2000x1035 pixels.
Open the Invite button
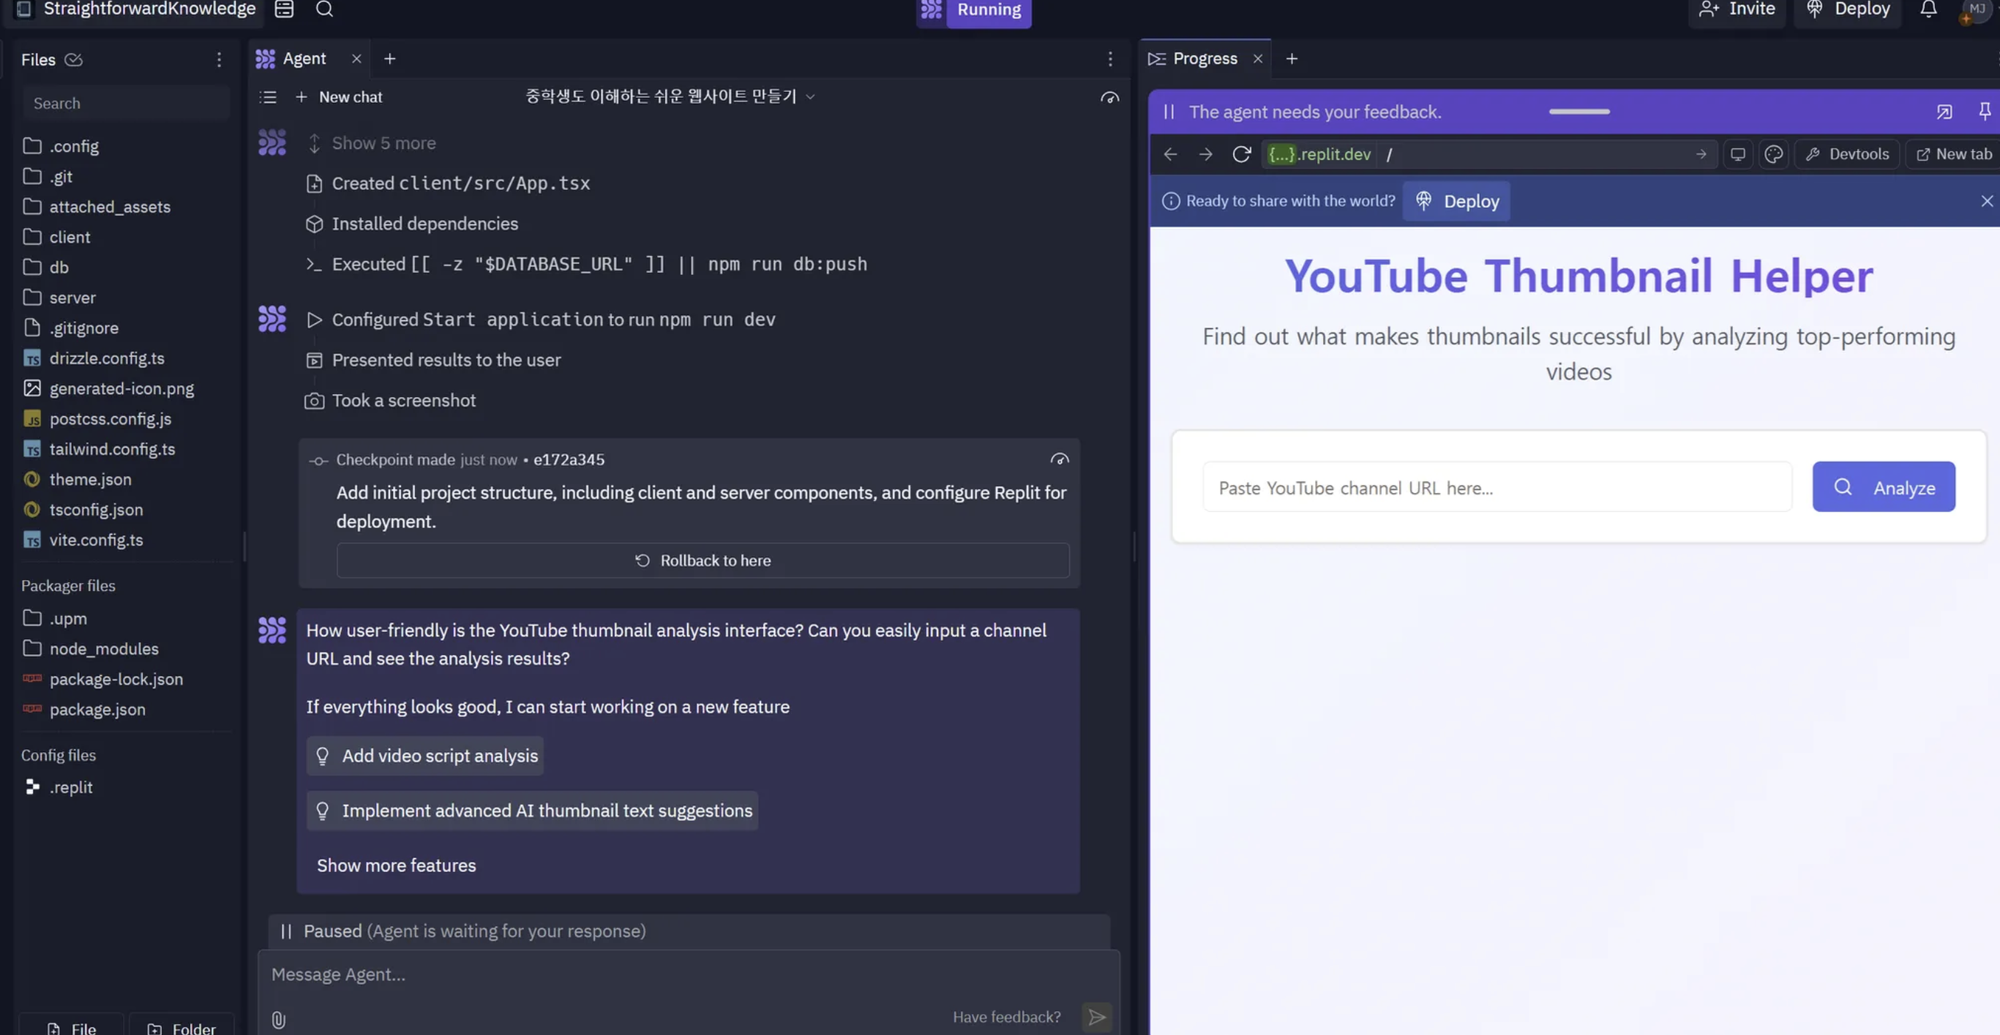[1737, 10]
